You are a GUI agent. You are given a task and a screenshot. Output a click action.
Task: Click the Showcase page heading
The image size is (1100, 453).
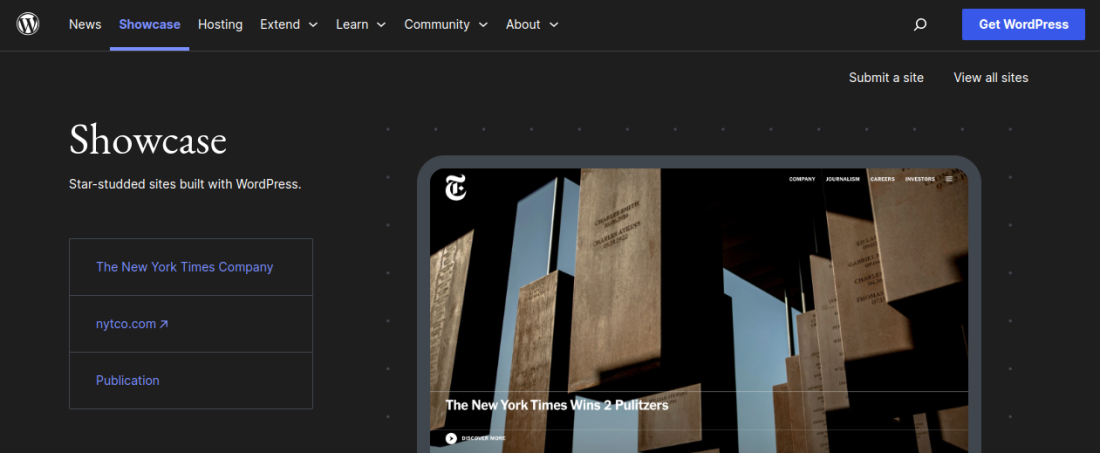point(148,140)
